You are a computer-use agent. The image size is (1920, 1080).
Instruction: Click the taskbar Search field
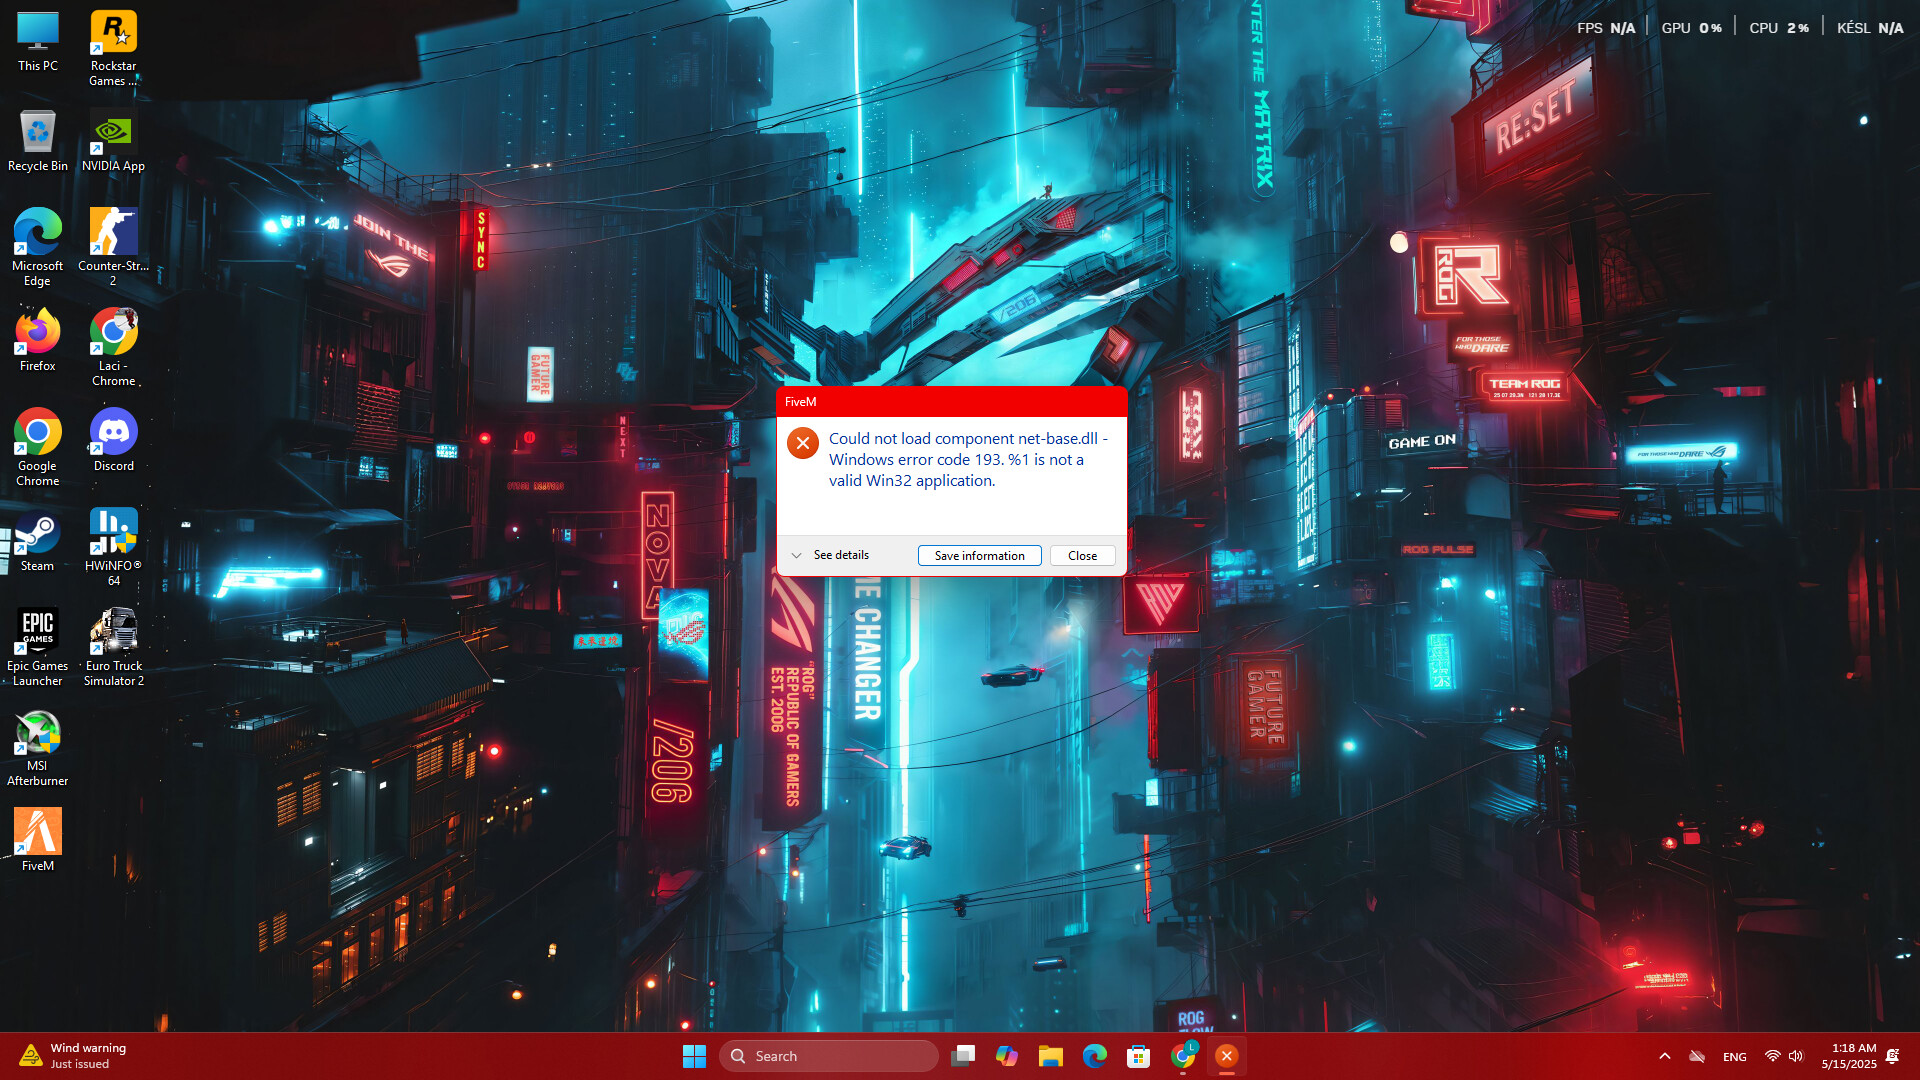click(828, 1055)
